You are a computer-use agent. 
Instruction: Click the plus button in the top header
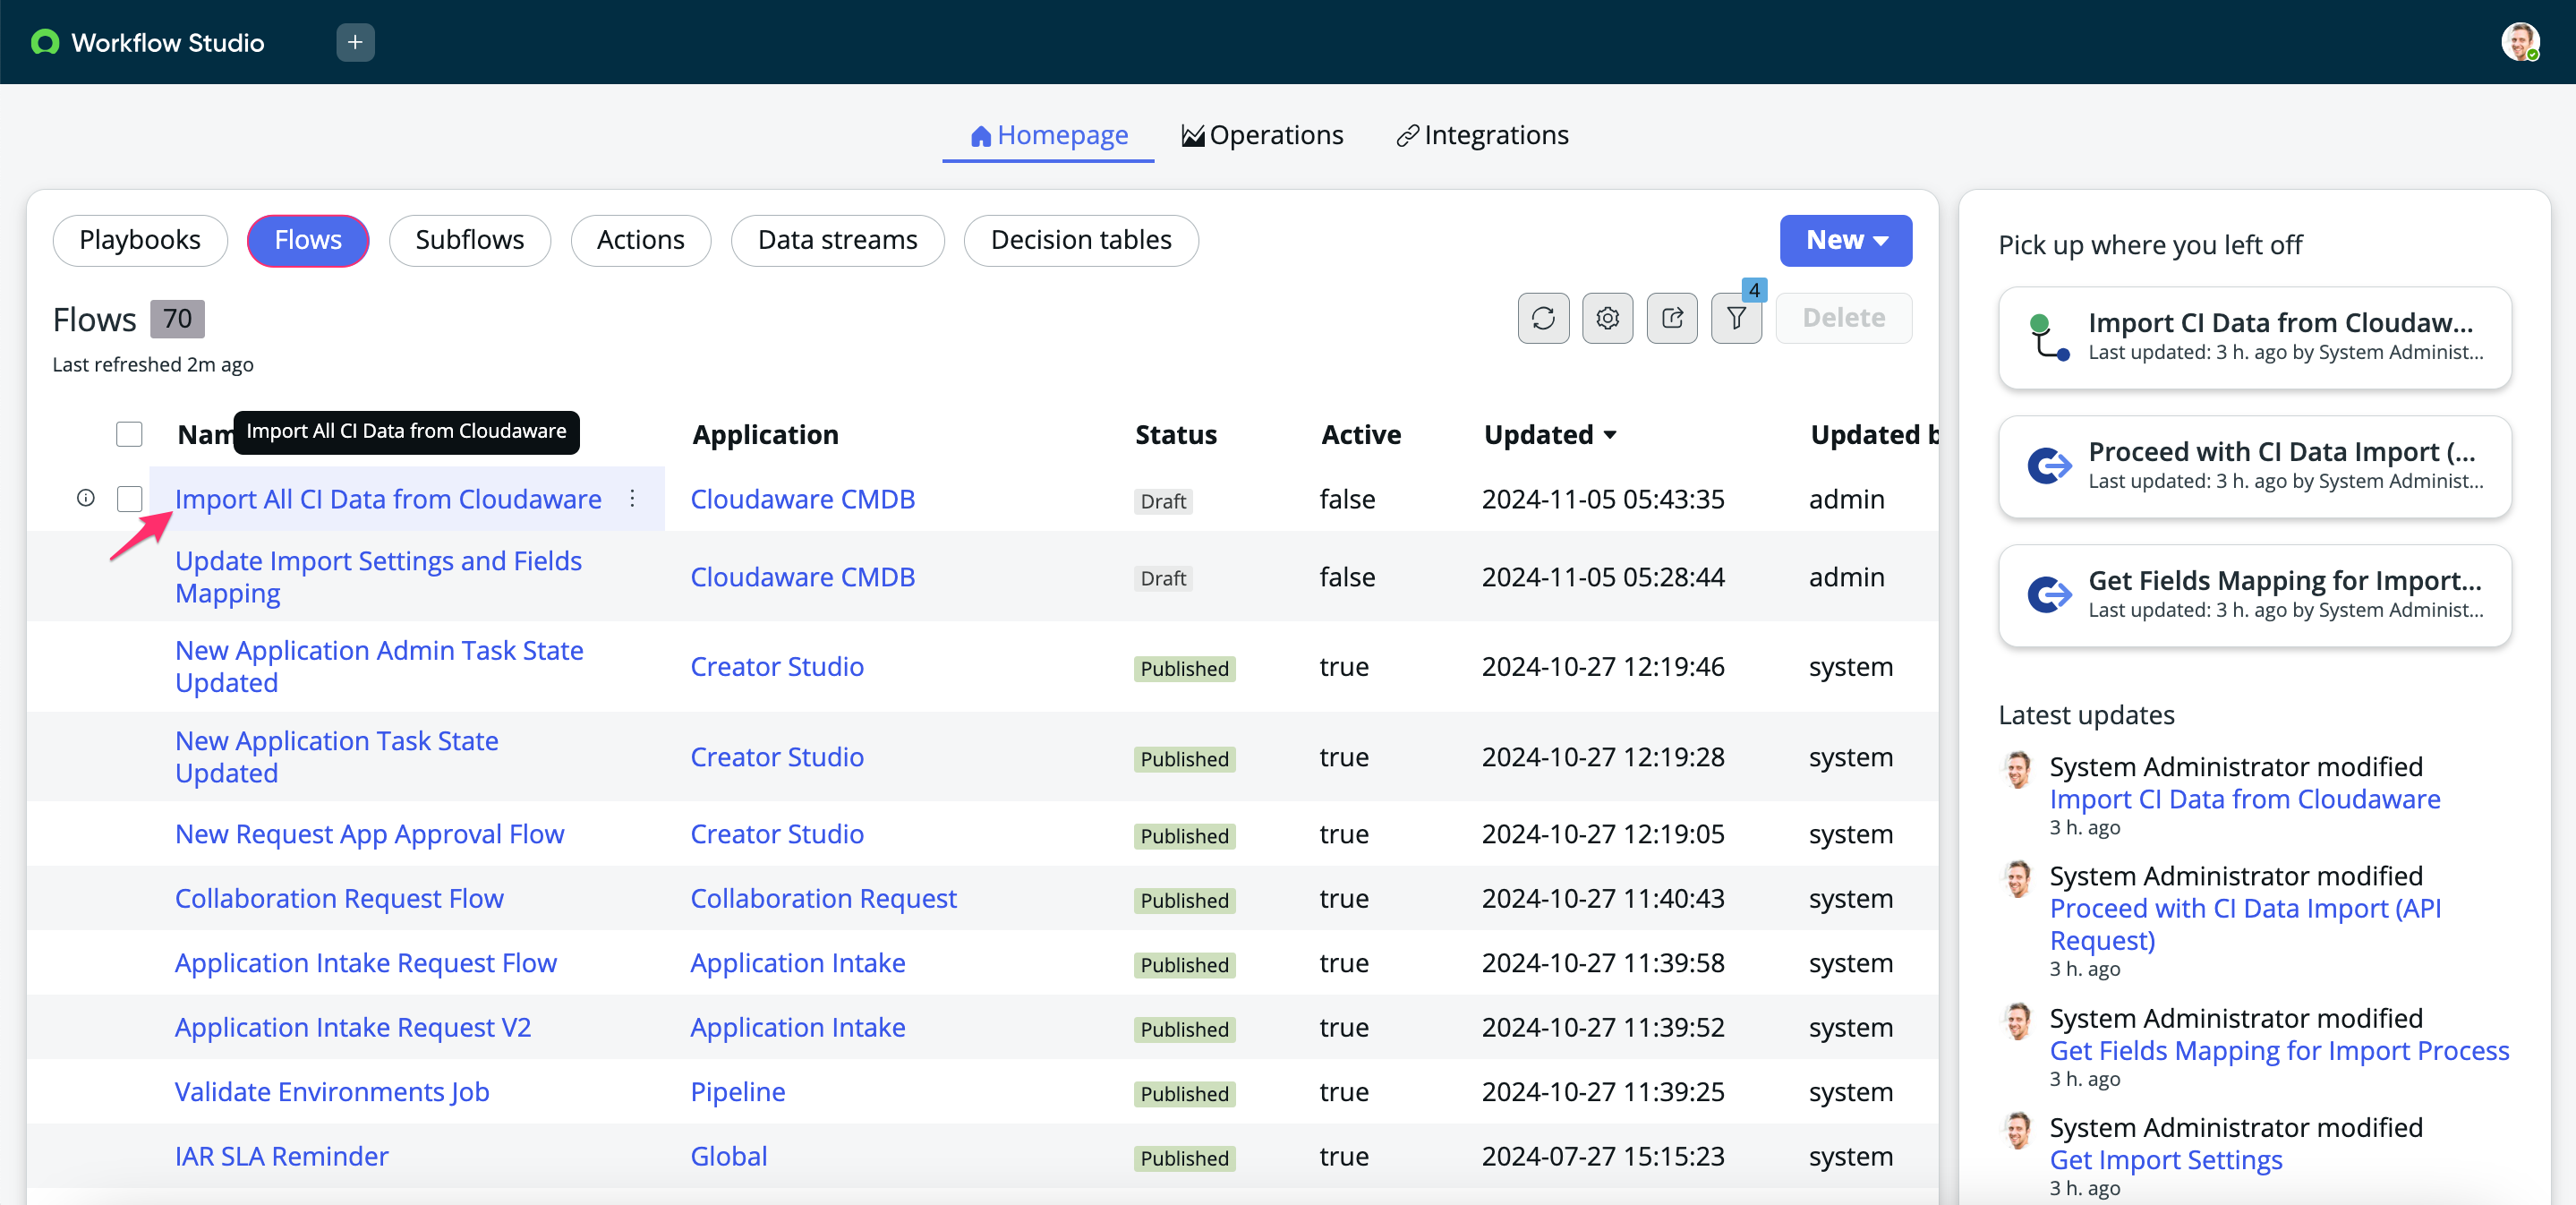click(x=355, y=42)
